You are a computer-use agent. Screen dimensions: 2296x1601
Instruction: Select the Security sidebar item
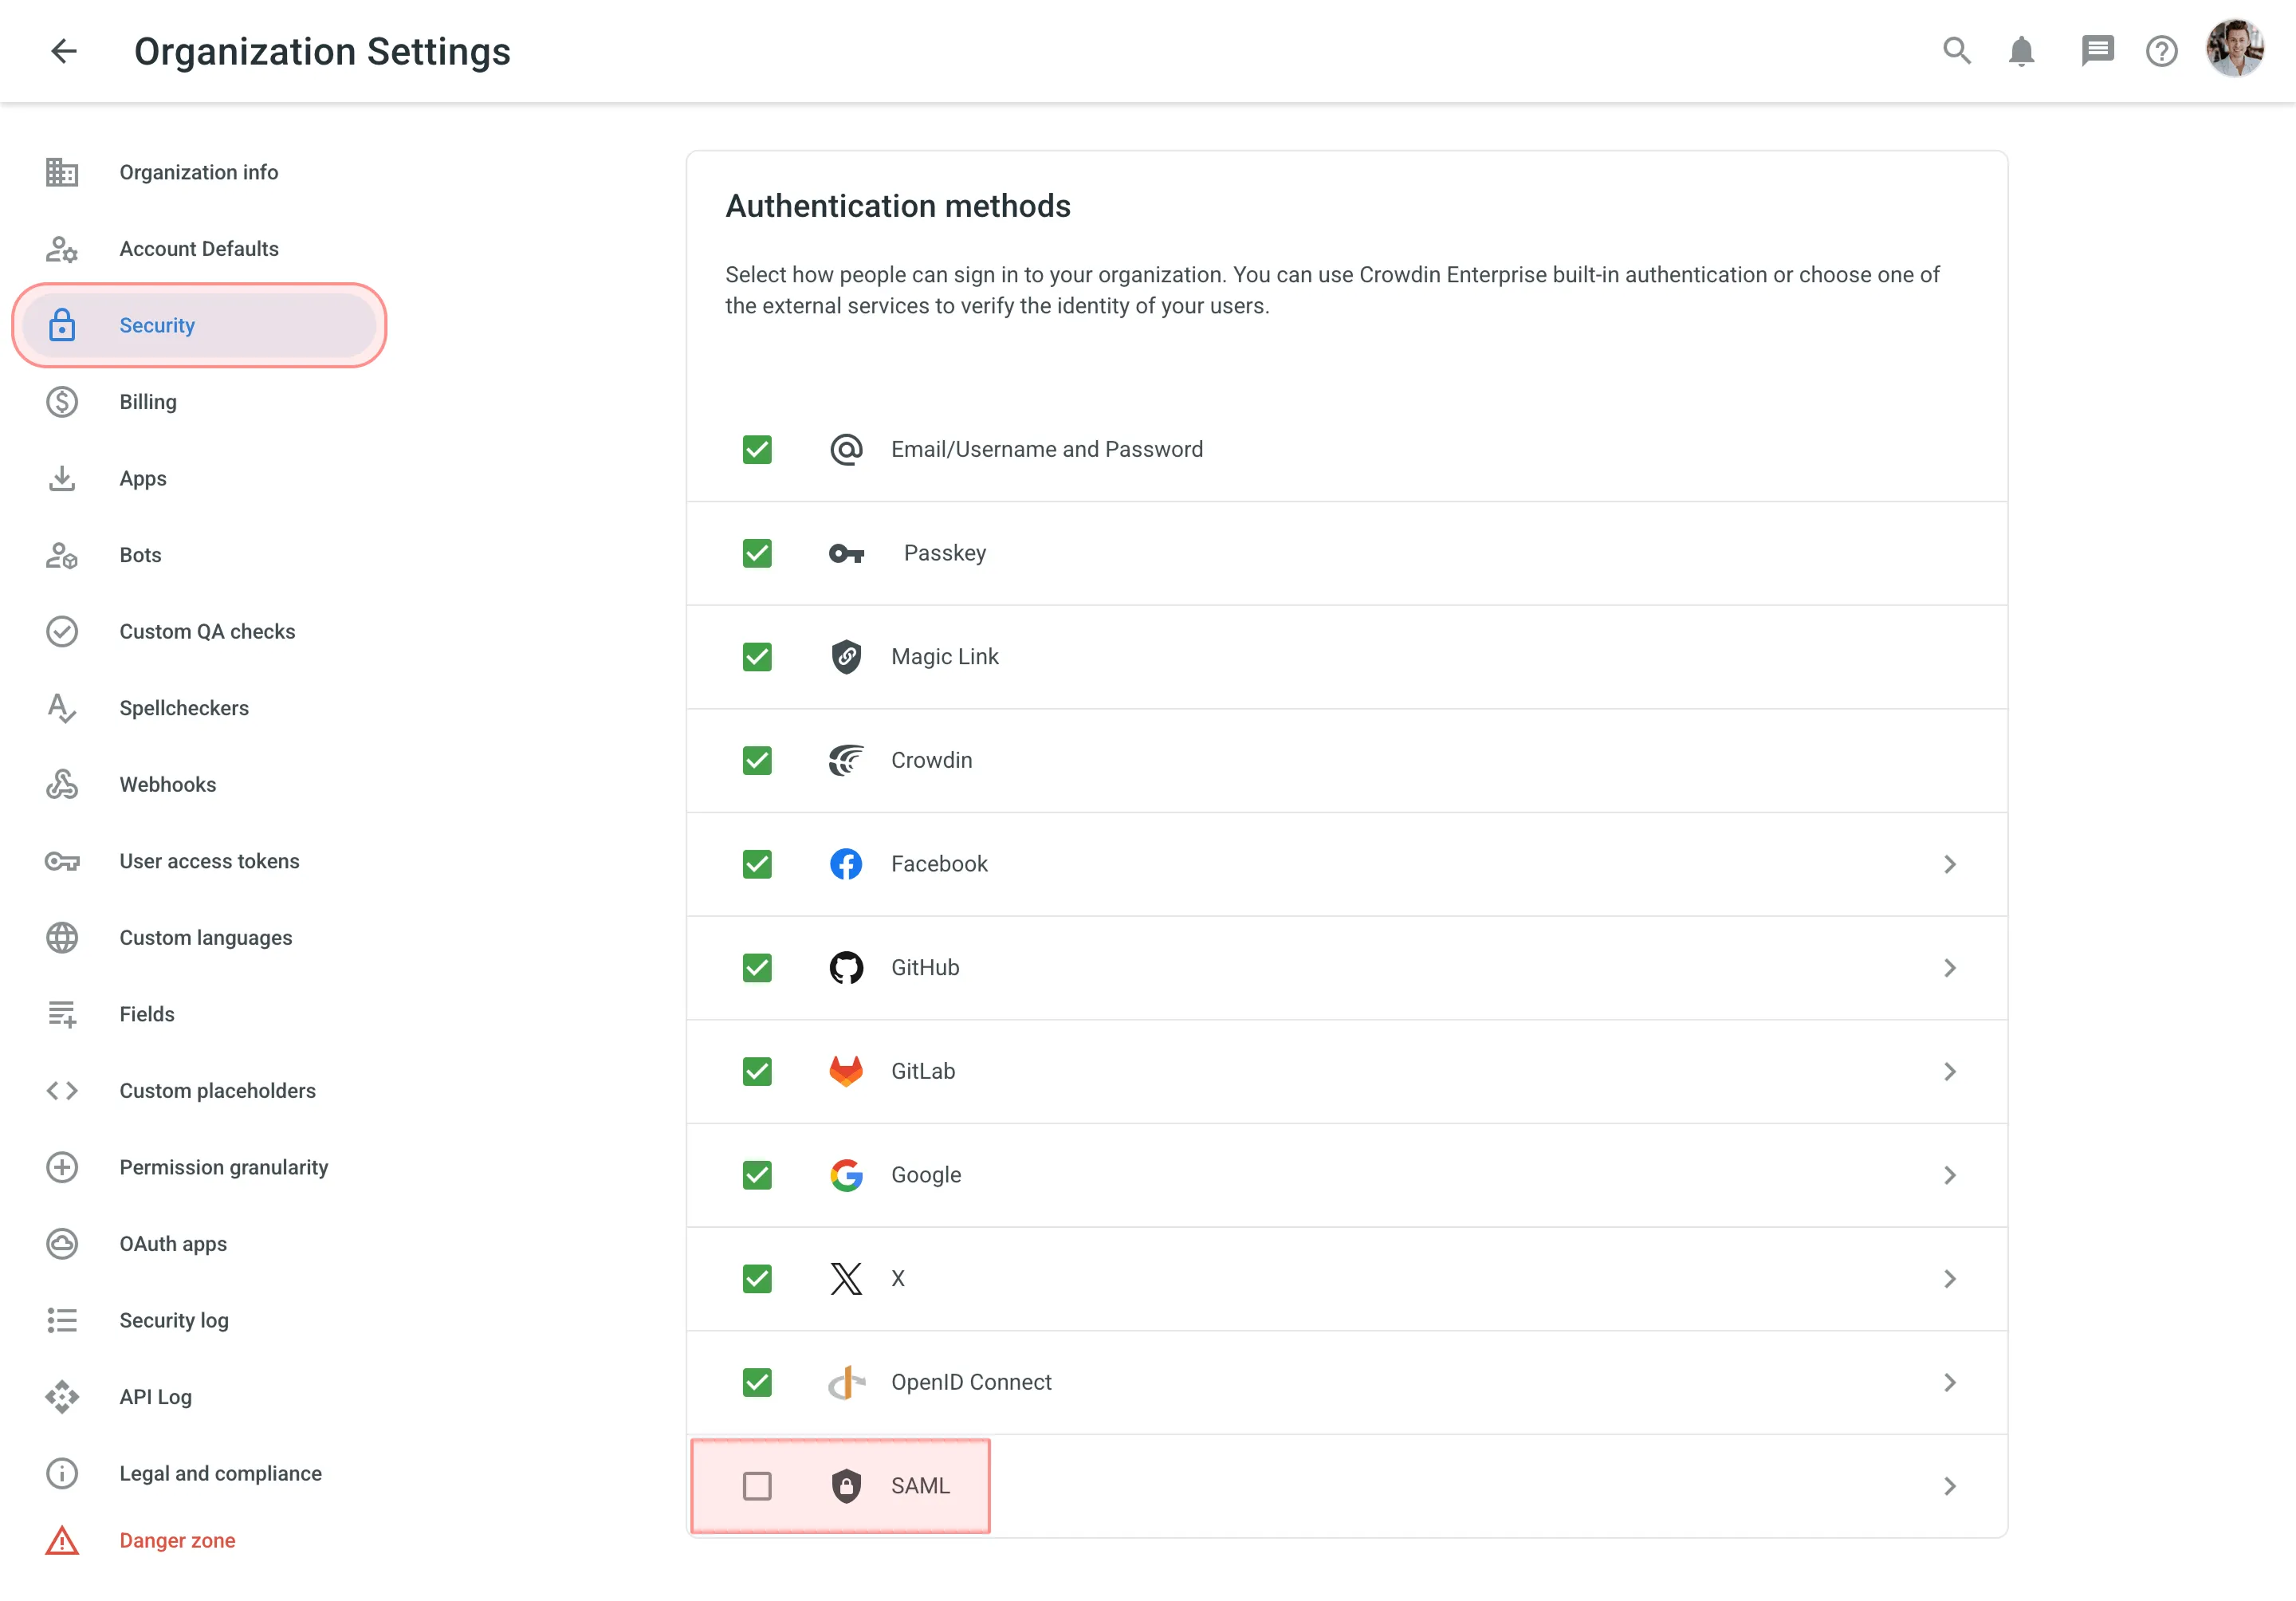pos(157,325)
